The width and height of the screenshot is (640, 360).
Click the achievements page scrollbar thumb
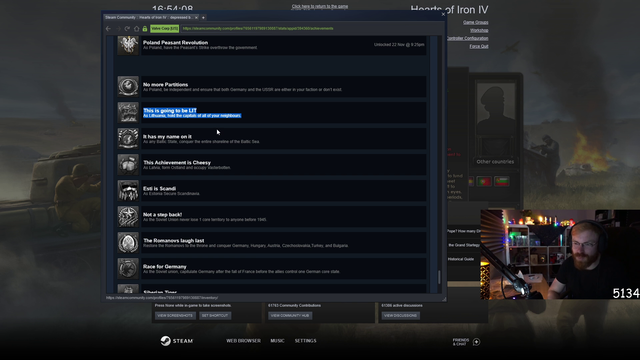click(x=439, y=277)
